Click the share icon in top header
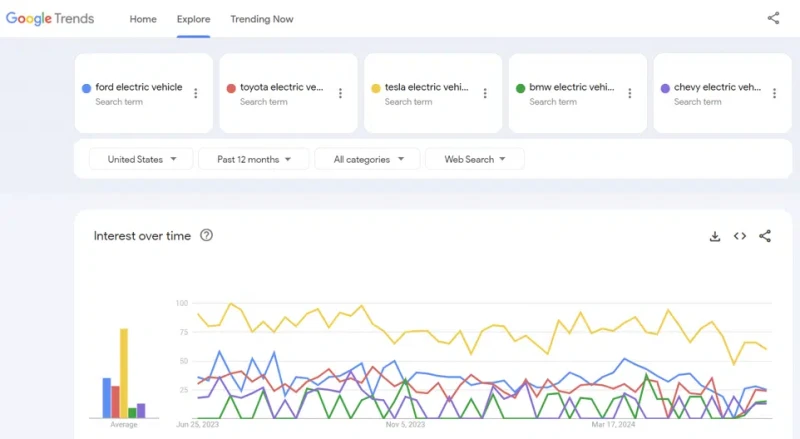 pyautogui.click(x=773, y=18)
